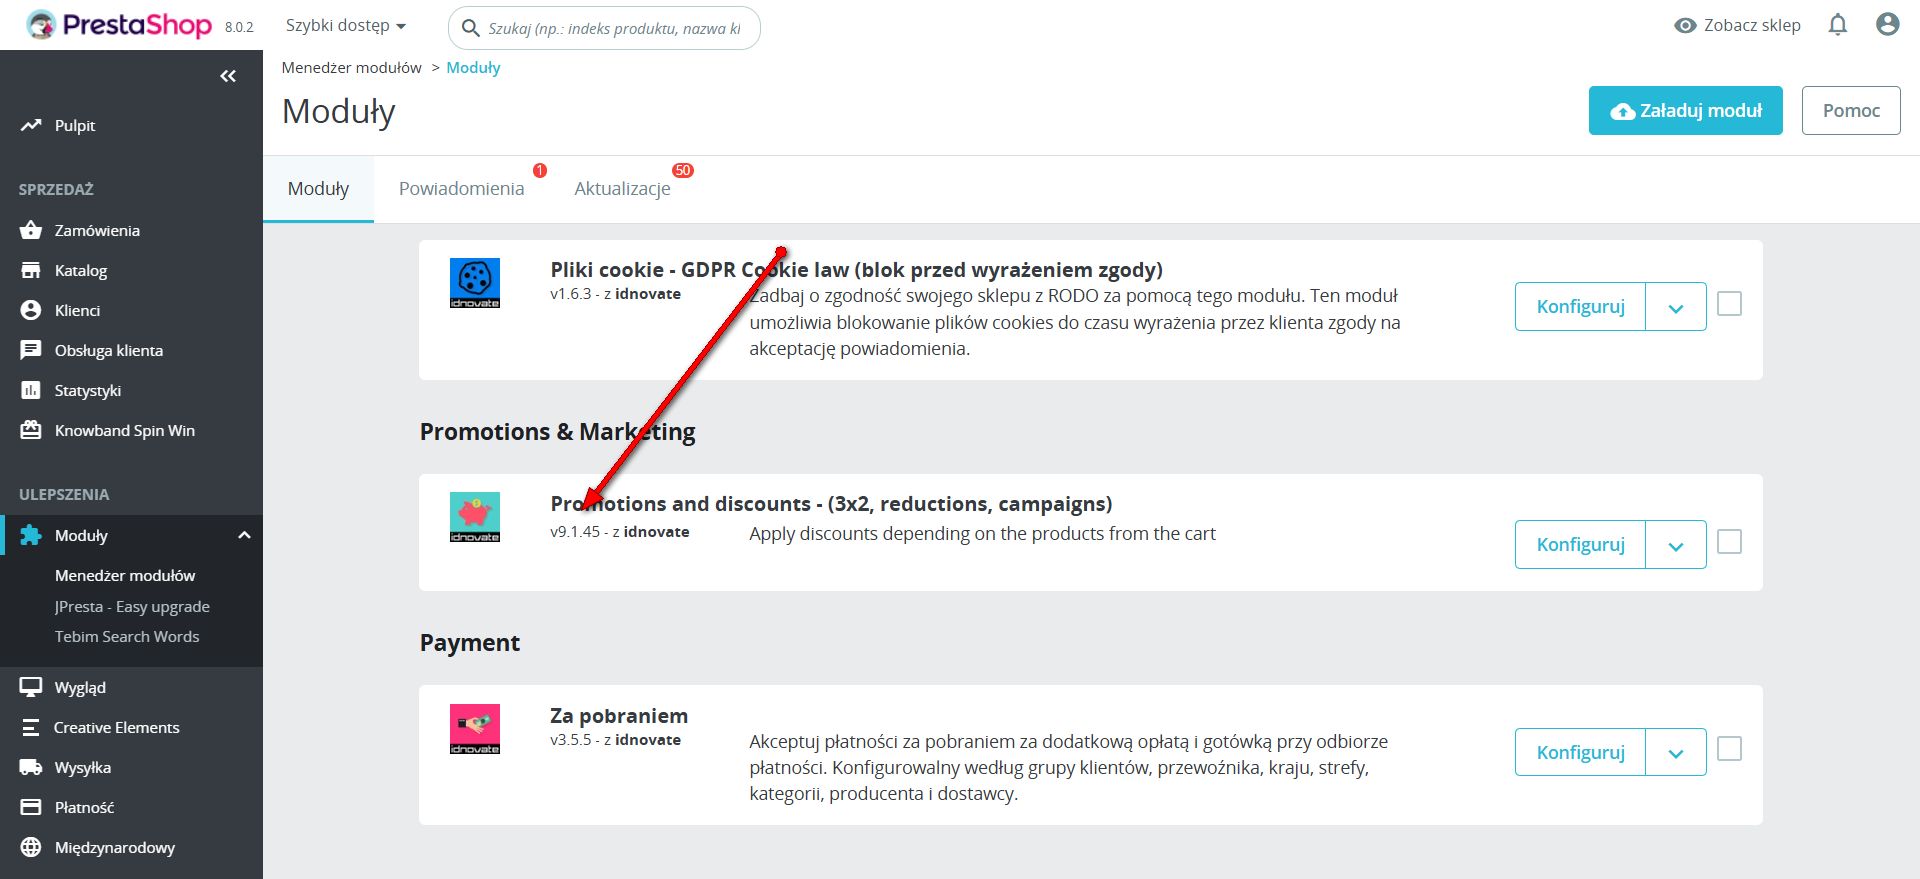This screenshot has width=1920, height=879.
Task: Open Zamówienia basket icon in sidebar
Action: [x=31, y=230]
